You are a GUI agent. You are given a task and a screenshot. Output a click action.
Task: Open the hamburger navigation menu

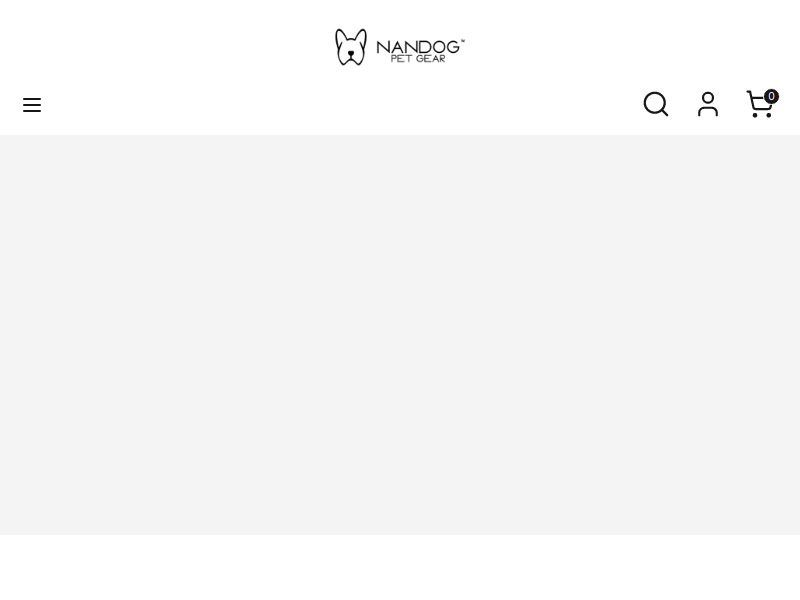(x=32, y=105)
